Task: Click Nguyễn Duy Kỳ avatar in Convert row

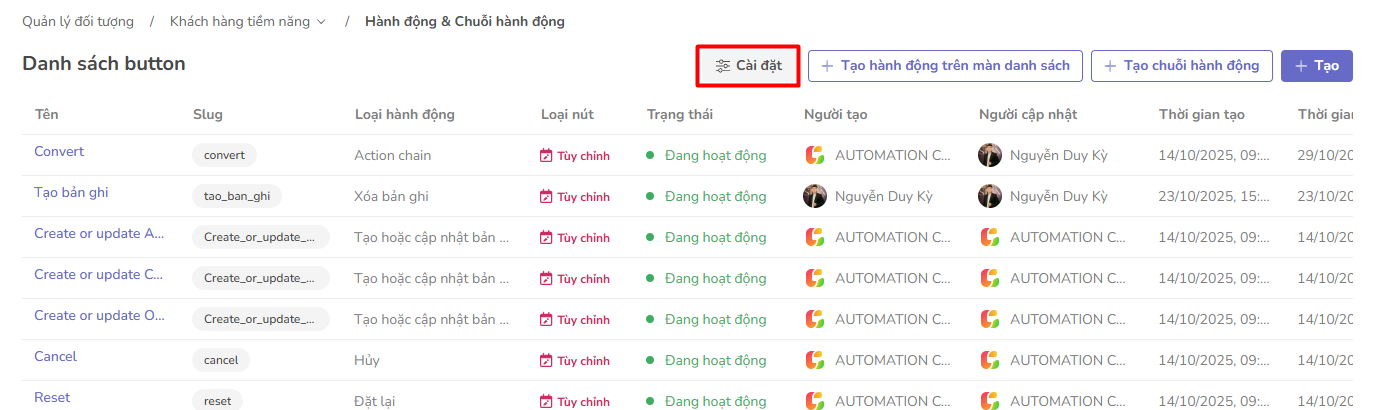Action: (x=989, y=155)
